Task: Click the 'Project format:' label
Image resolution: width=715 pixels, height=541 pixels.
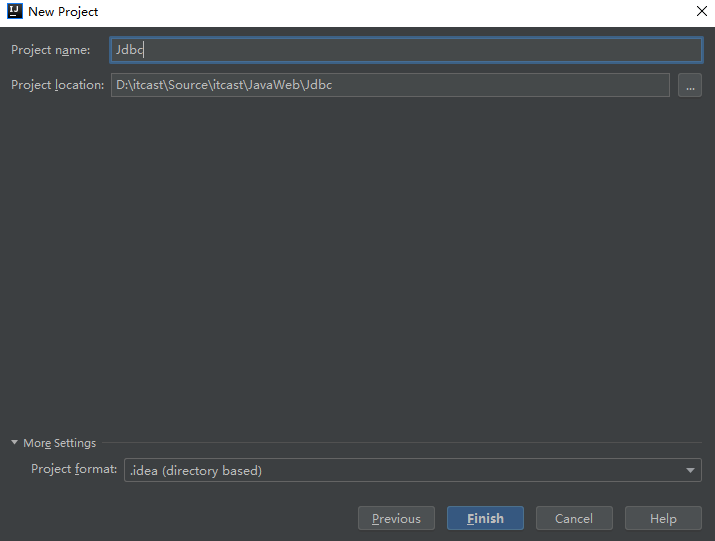Action: click(x=74, y=469)
